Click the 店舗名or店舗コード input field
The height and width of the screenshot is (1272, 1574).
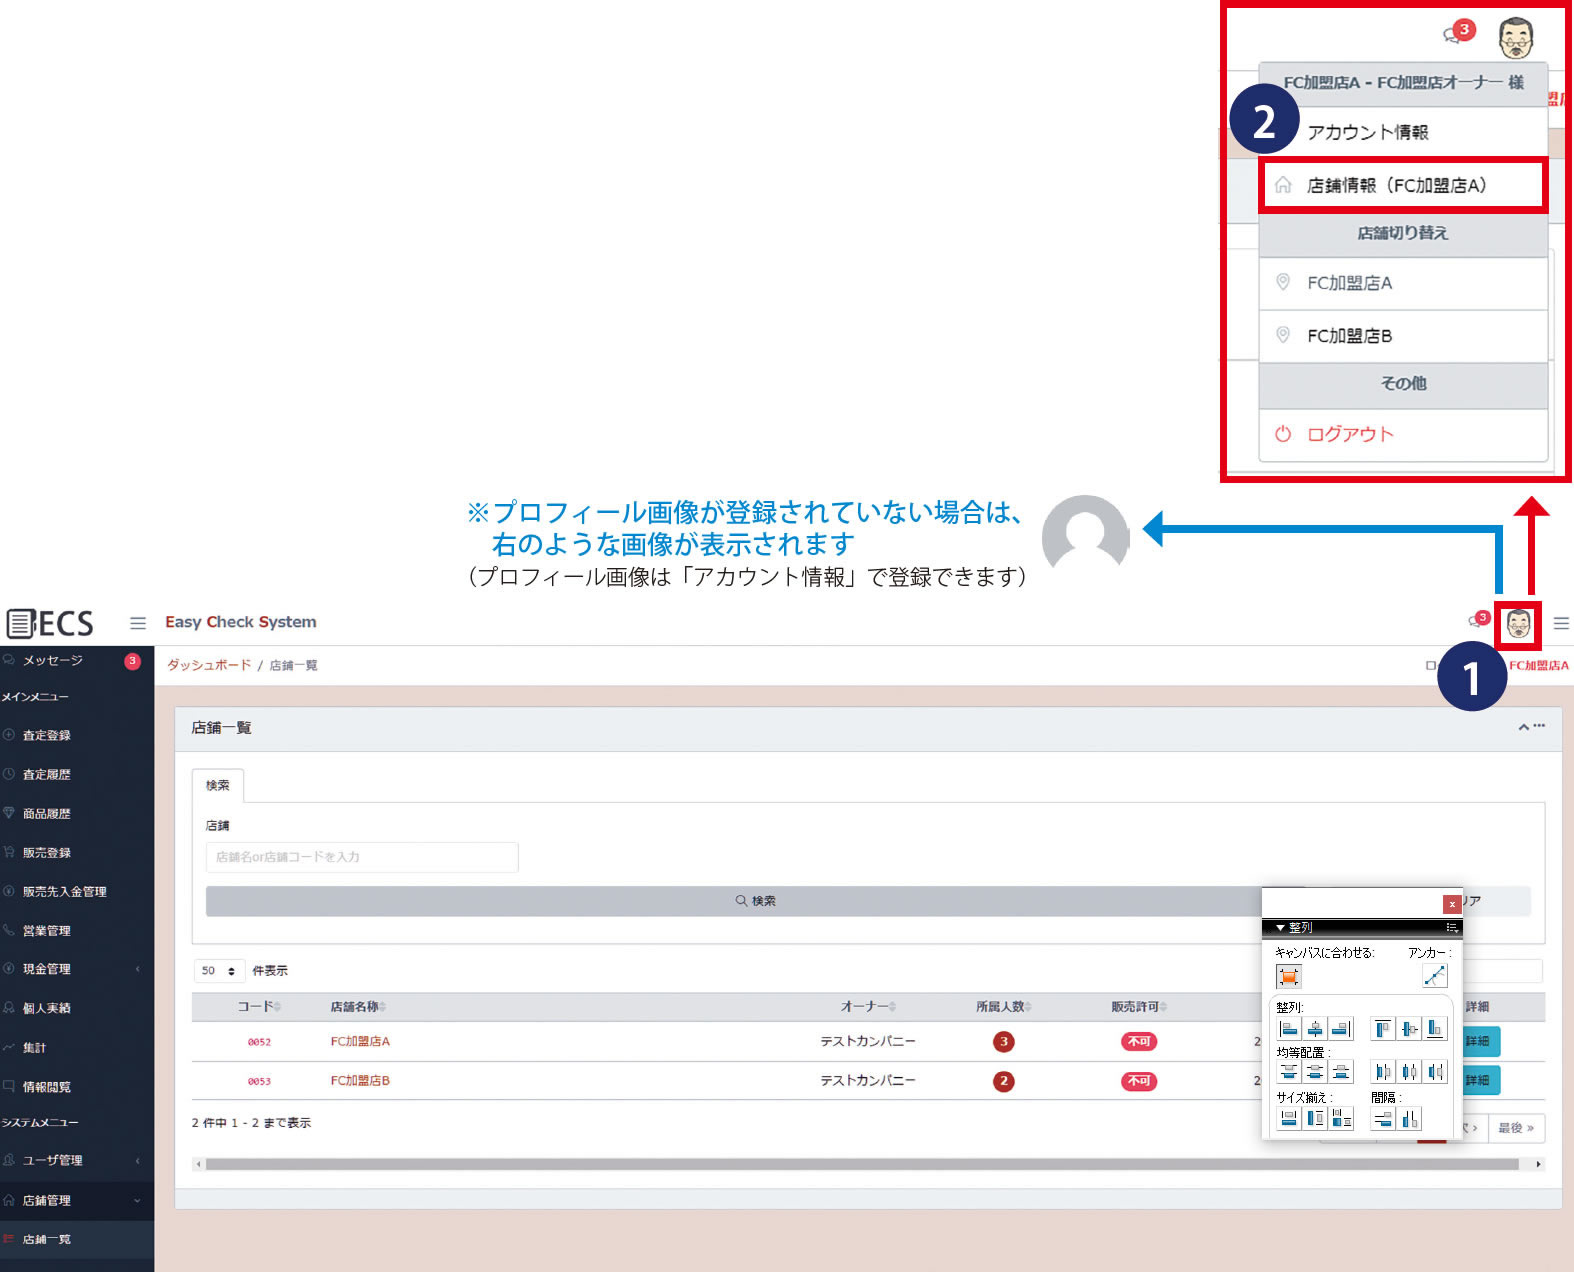(362, 857)
